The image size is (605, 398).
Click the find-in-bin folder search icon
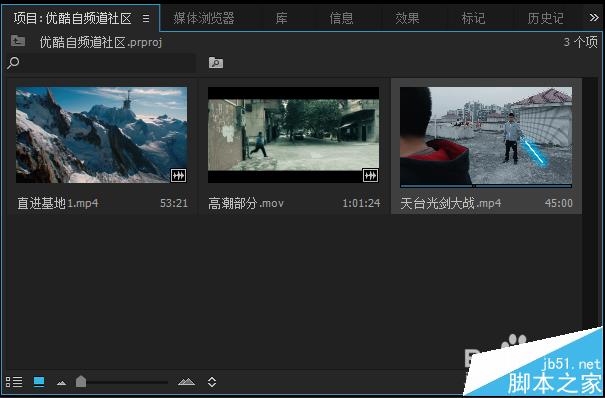click(216, 62)
